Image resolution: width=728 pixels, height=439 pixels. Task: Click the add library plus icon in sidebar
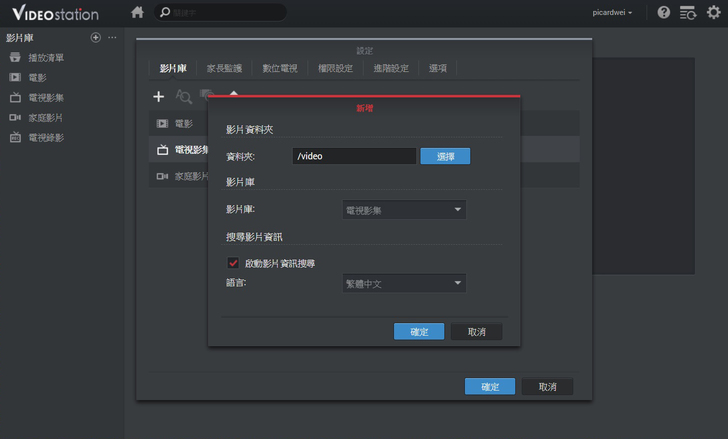96,37
